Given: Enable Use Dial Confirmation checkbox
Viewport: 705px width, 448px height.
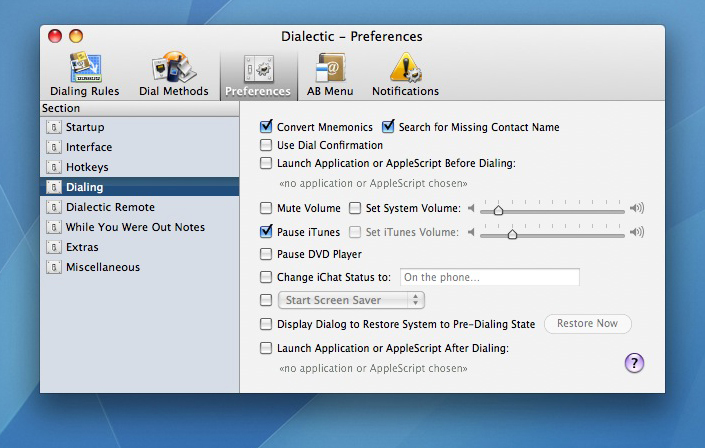Looking at the screenshot, I should click(266, 145).
